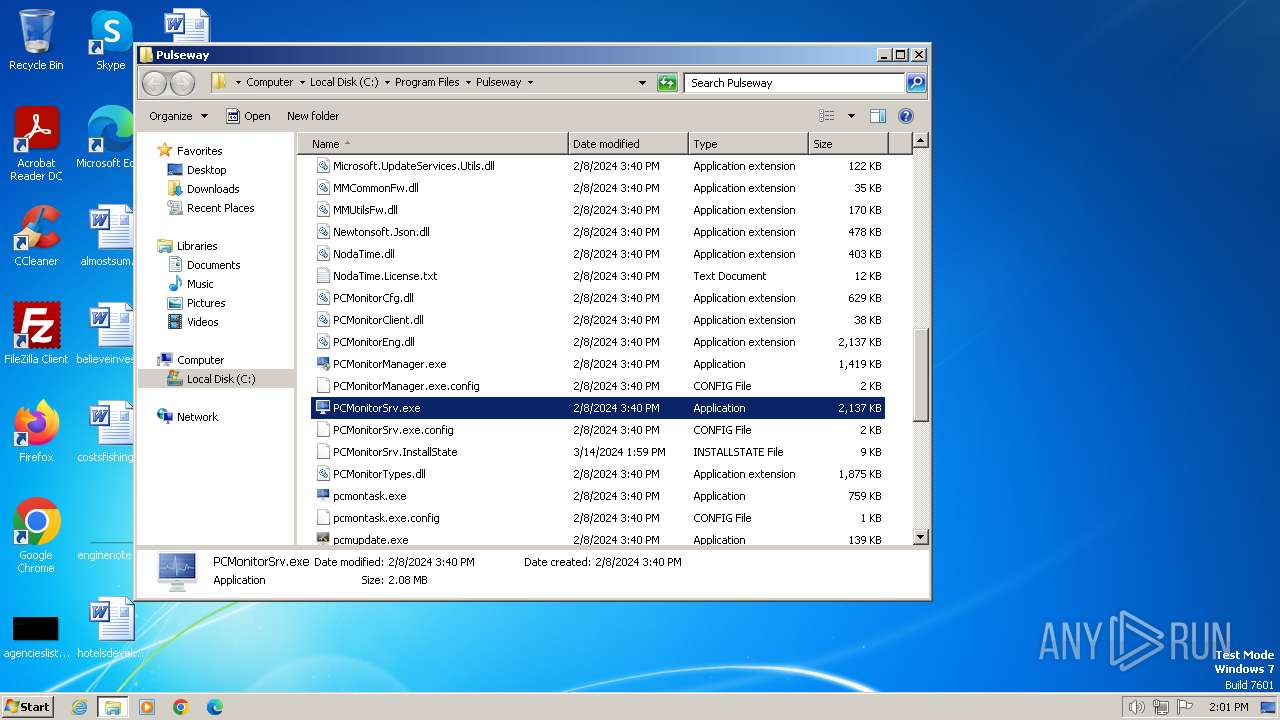Select Microsoft.UpdateServices.Utils.dll file
Image resolution: width=1280 pixels, height=720 pixels.
(598, 166)
